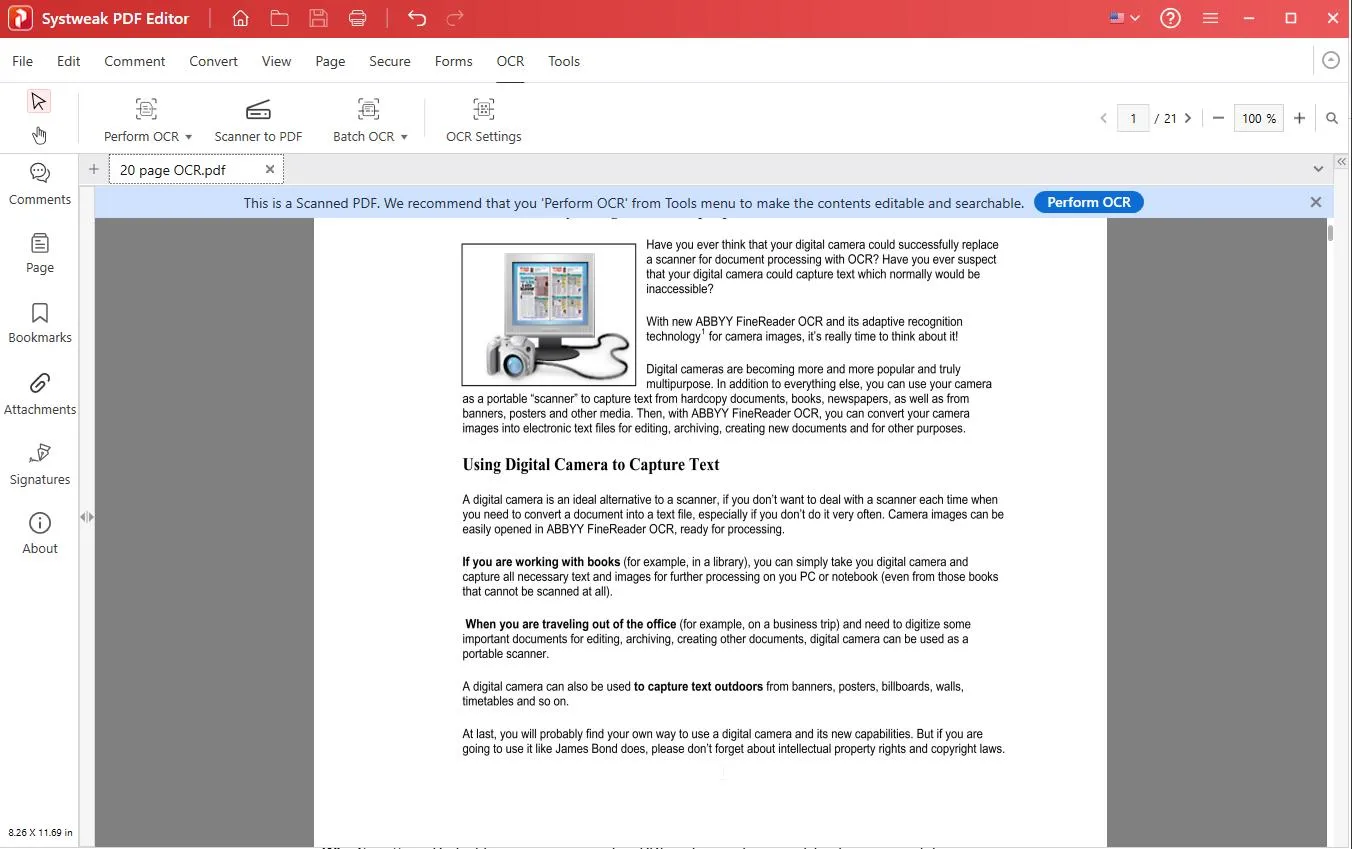
Task: Click the camera and monitor illustration
Action: point(549,314)
